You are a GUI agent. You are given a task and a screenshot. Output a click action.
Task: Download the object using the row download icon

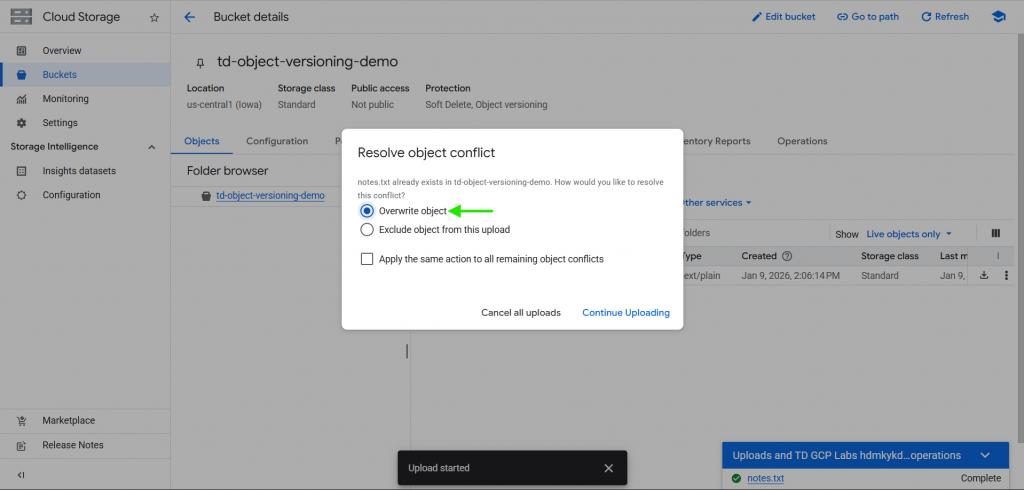pos(983,275)
